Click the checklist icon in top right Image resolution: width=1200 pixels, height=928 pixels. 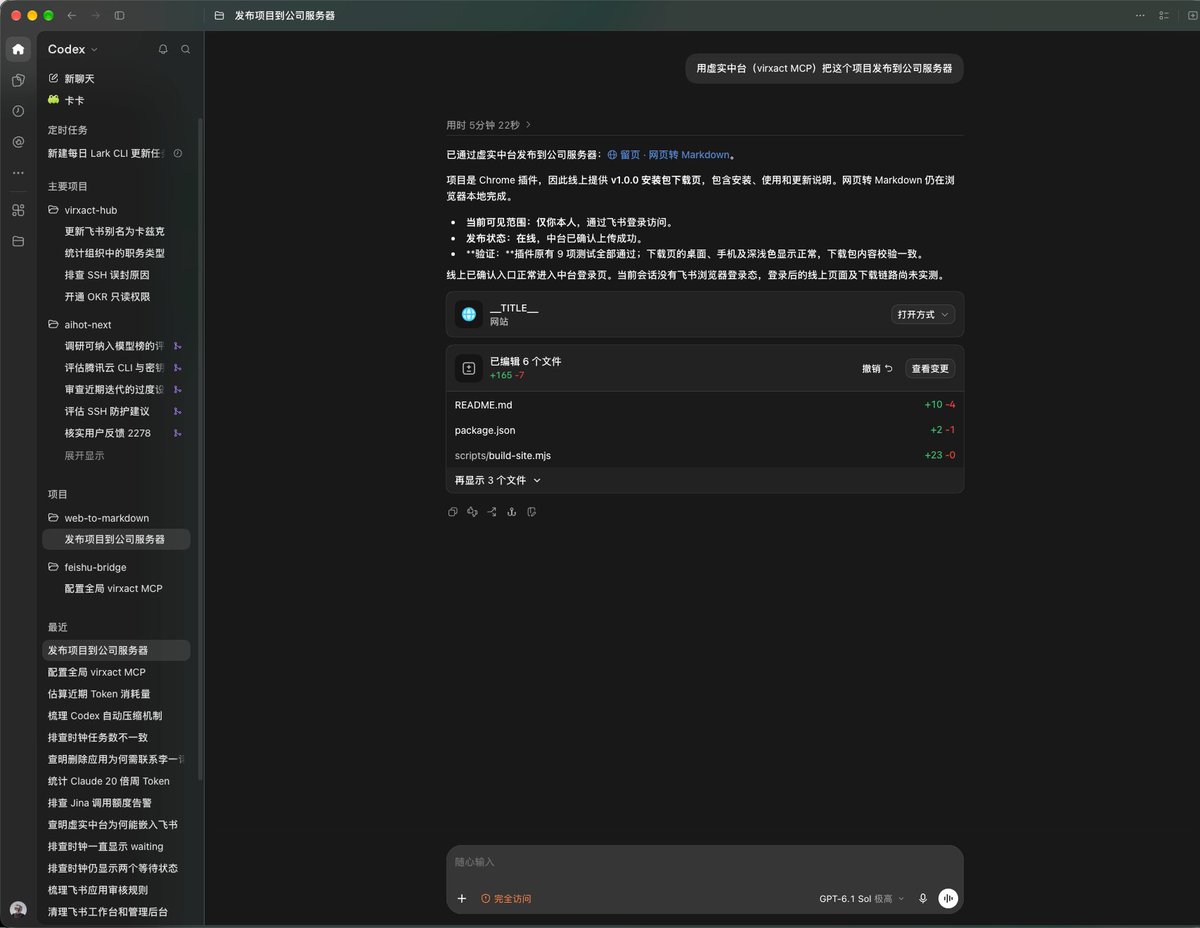point(1163,16)
